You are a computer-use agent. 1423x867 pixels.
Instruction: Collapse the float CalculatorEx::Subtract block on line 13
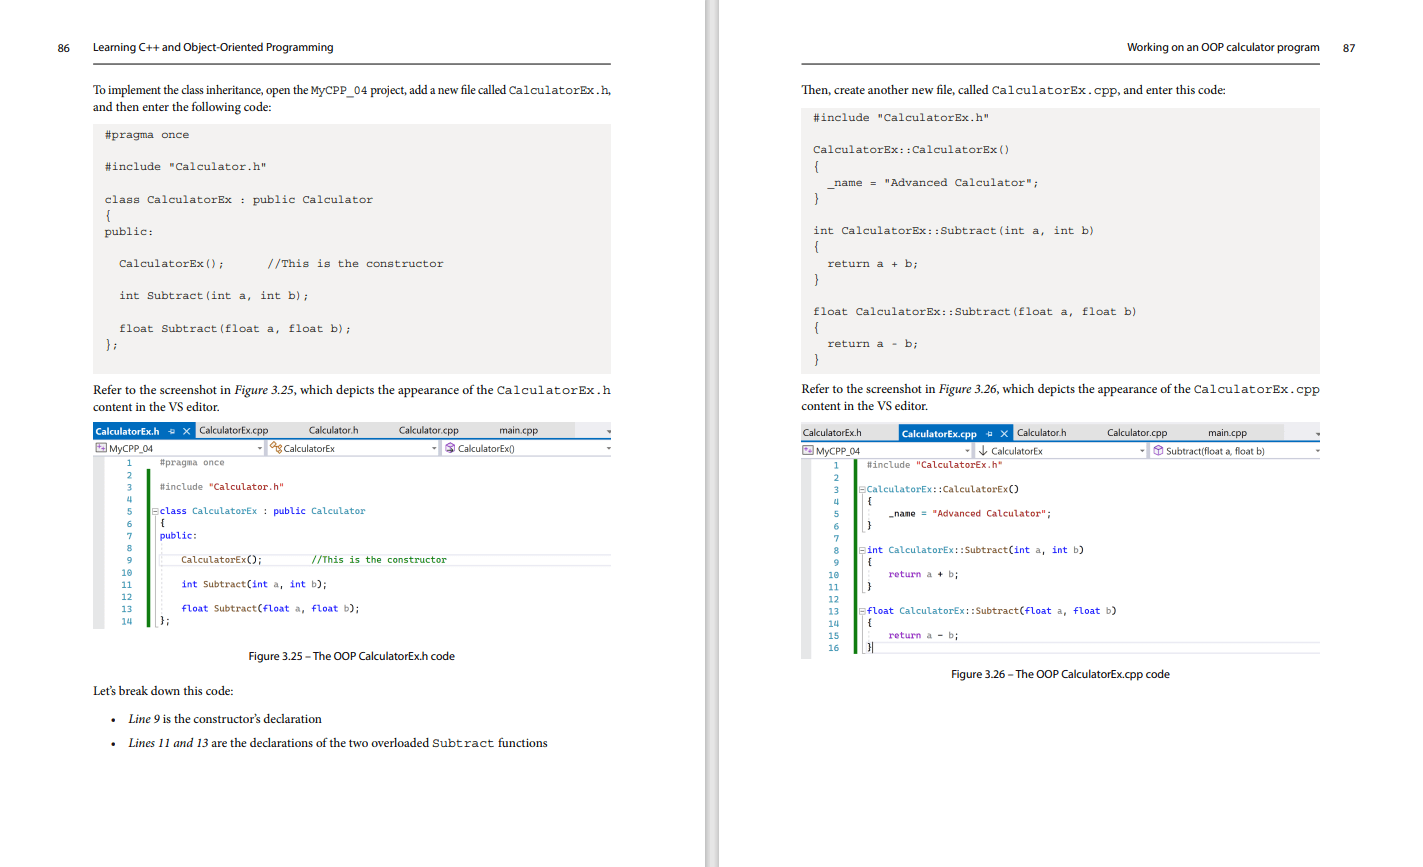(x=862, y=611)
